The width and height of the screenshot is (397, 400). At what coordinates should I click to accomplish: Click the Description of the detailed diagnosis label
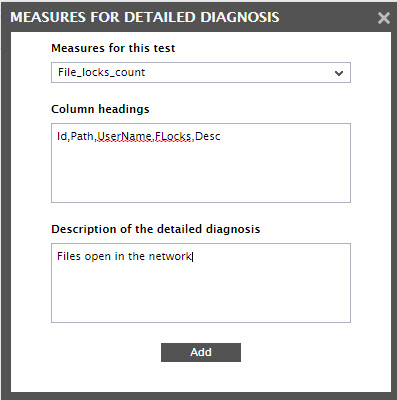(x=156, y=229)
